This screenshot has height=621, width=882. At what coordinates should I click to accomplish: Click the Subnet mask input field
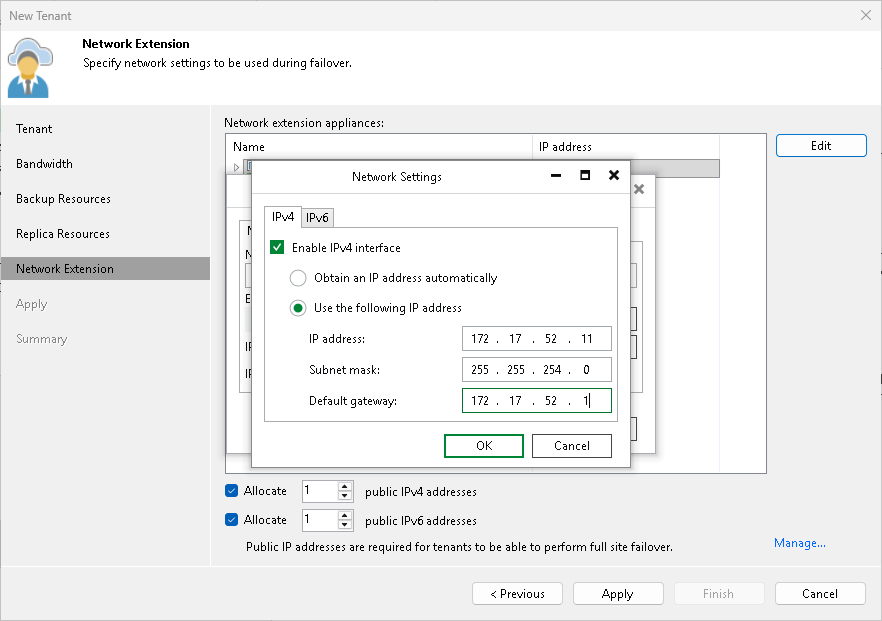click(537, 369)
